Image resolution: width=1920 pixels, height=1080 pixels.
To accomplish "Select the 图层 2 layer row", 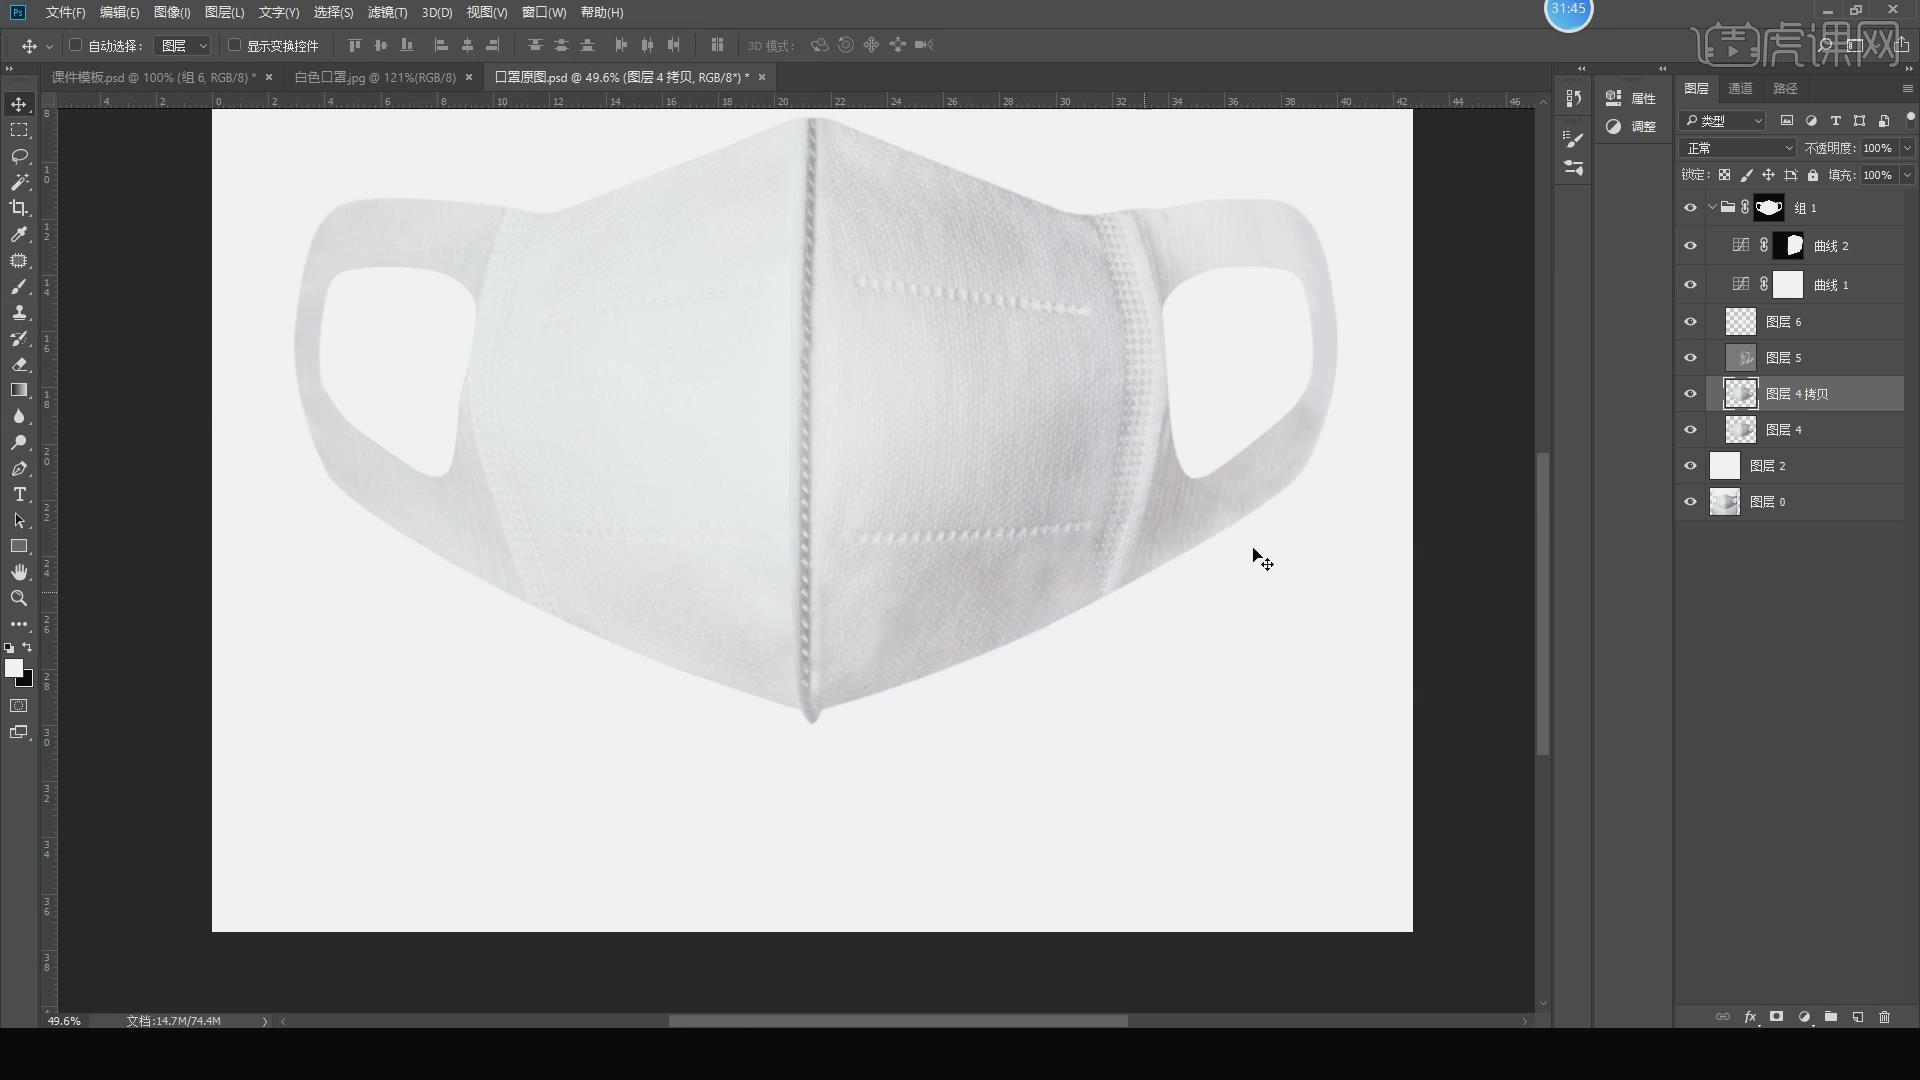I will point(1791,466).
